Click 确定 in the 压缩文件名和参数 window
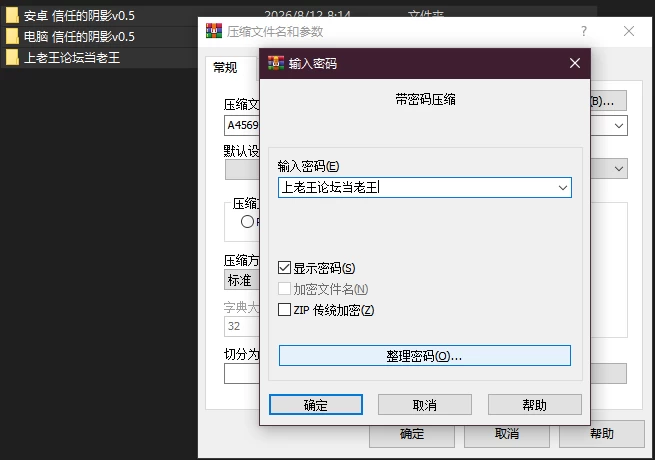655x460 pixels. coord(412,435)
